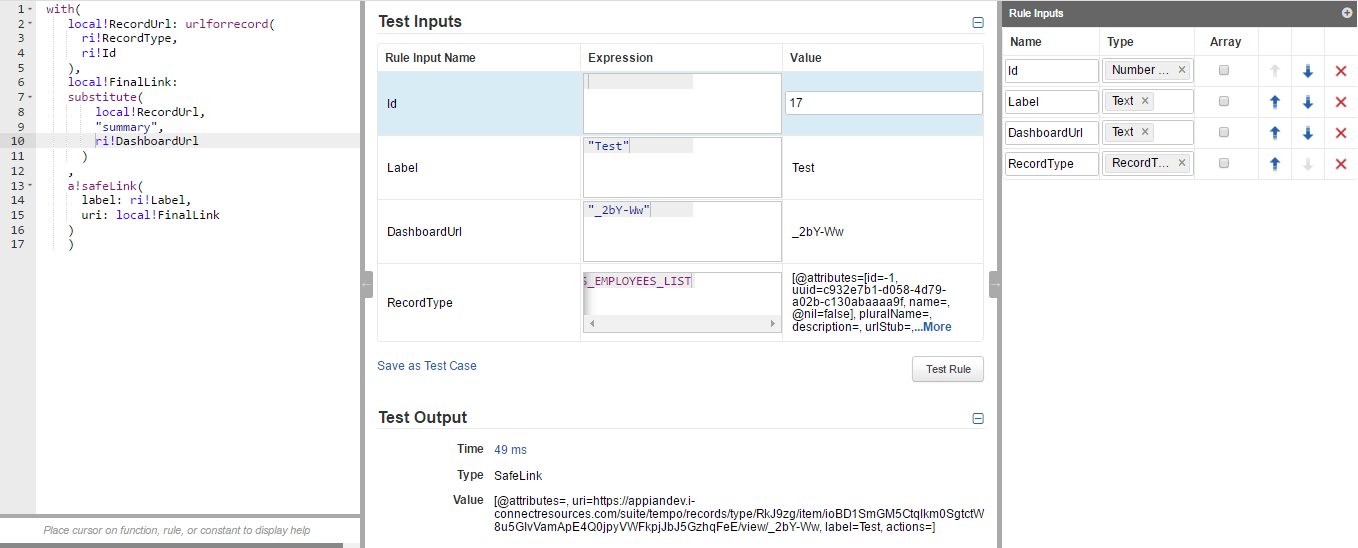Focus the DashboardUrl name field in Rule Inputs
1358x548 pixels.
pyautogui.click(x=1051, y=132)
